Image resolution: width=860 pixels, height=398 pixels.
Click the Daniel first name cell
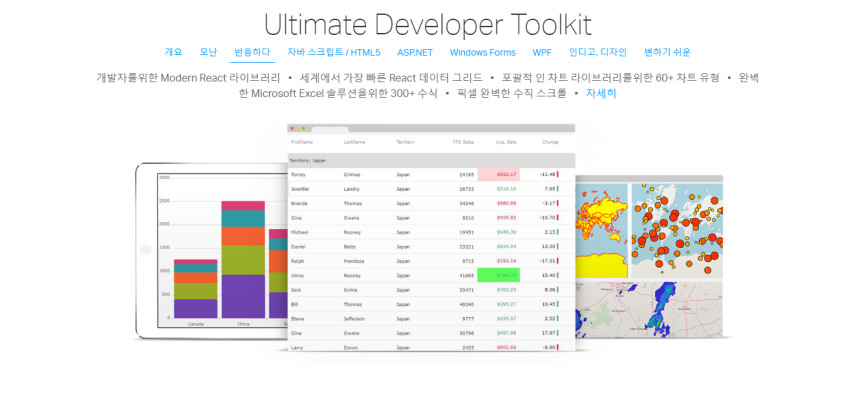point(299,247)
